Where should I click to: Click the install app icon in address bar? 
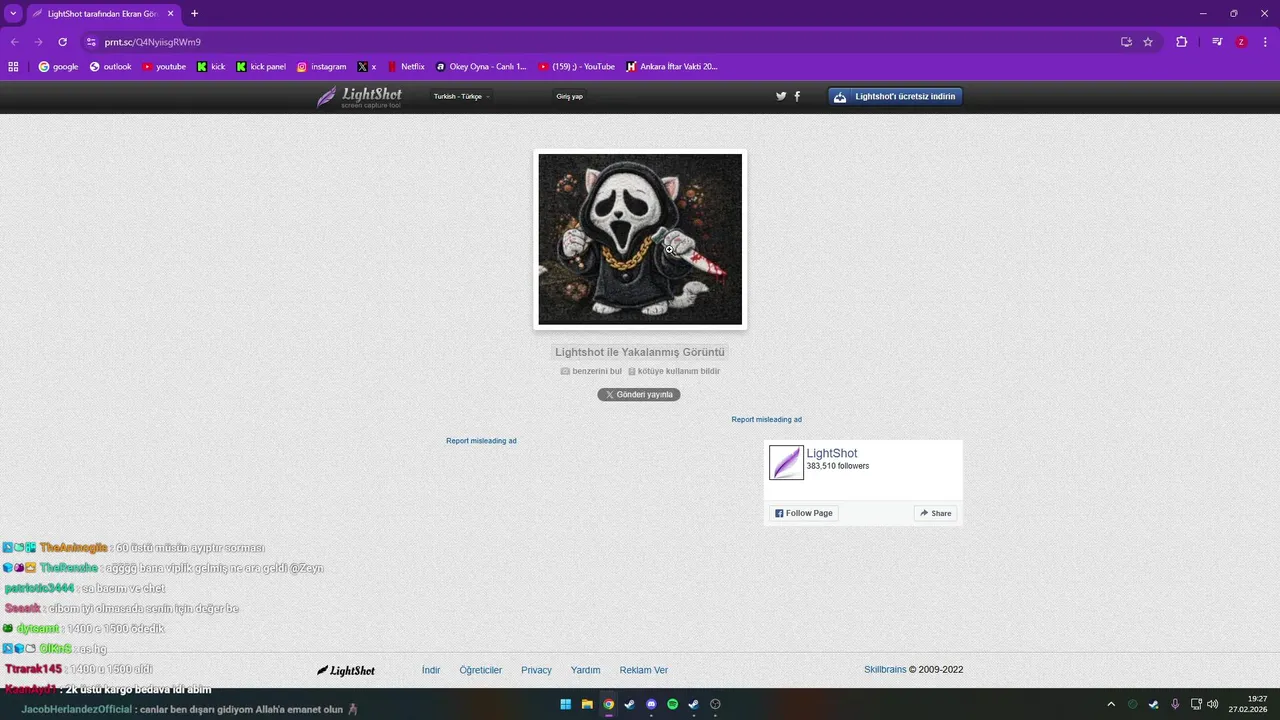1126,42
